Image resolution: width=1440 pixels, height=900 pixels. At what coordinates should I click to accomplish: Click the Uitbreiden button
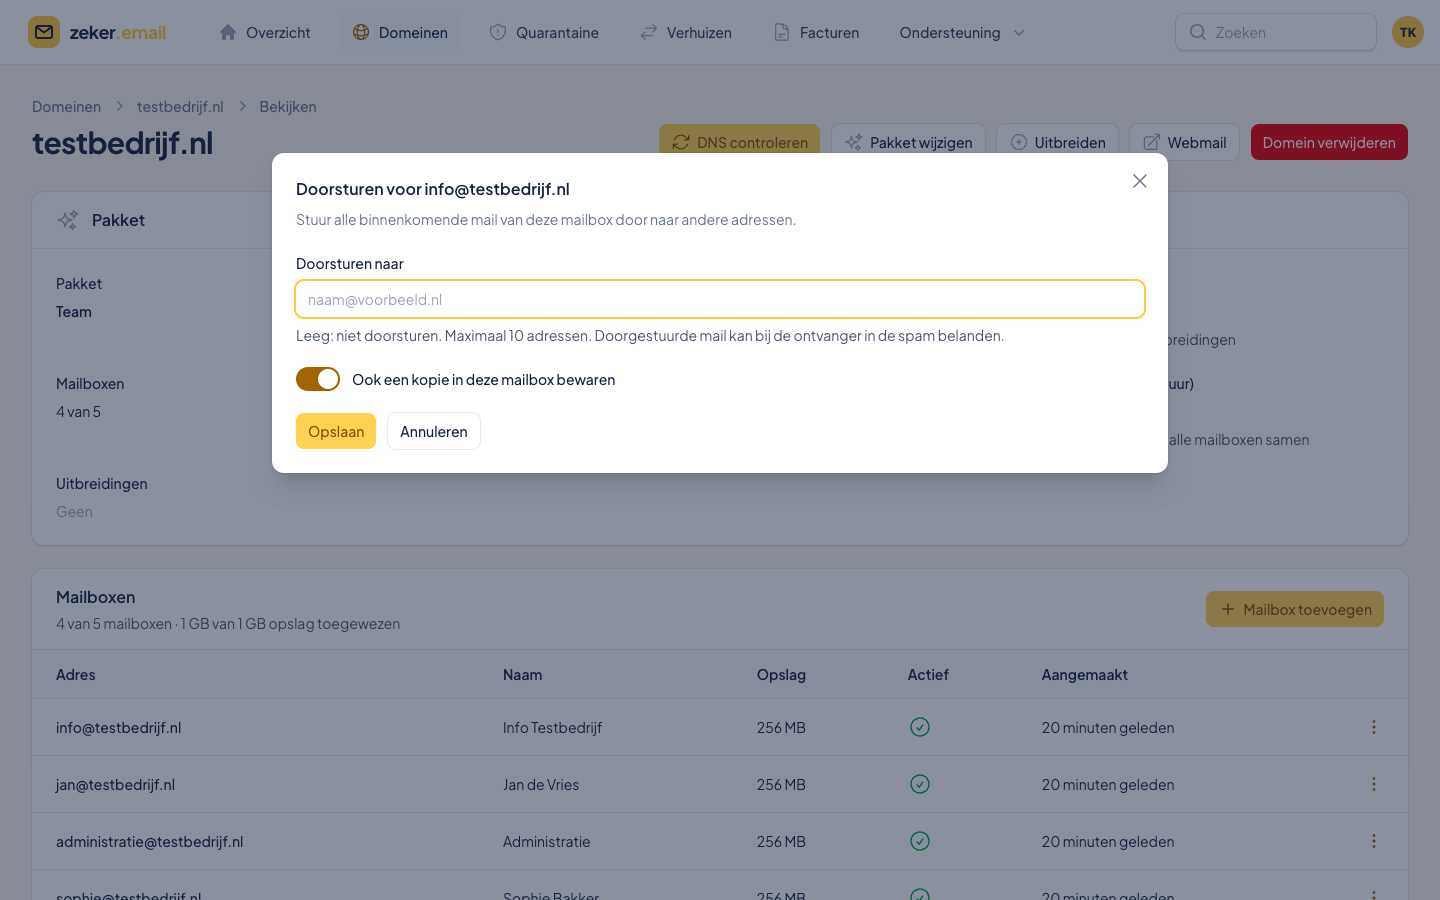tap(1057, 142)
